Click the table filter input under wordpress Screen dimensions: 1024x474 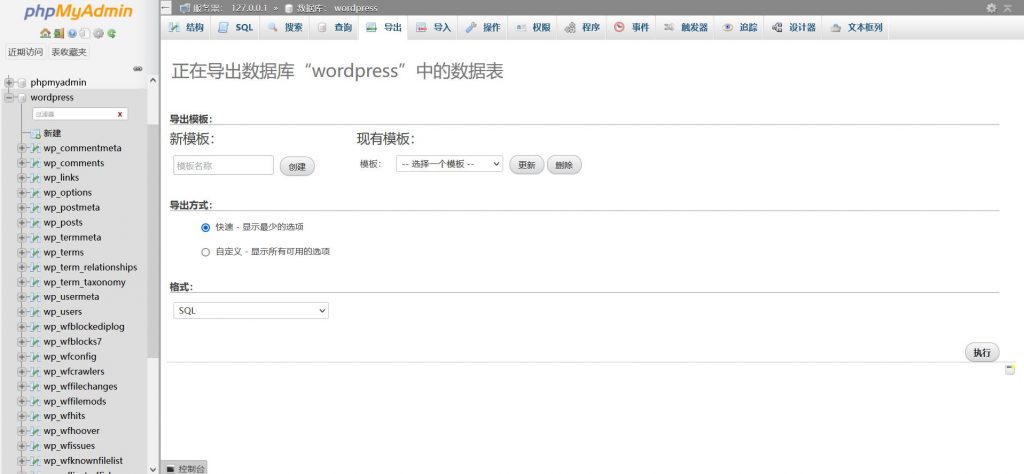coord(80,114)
